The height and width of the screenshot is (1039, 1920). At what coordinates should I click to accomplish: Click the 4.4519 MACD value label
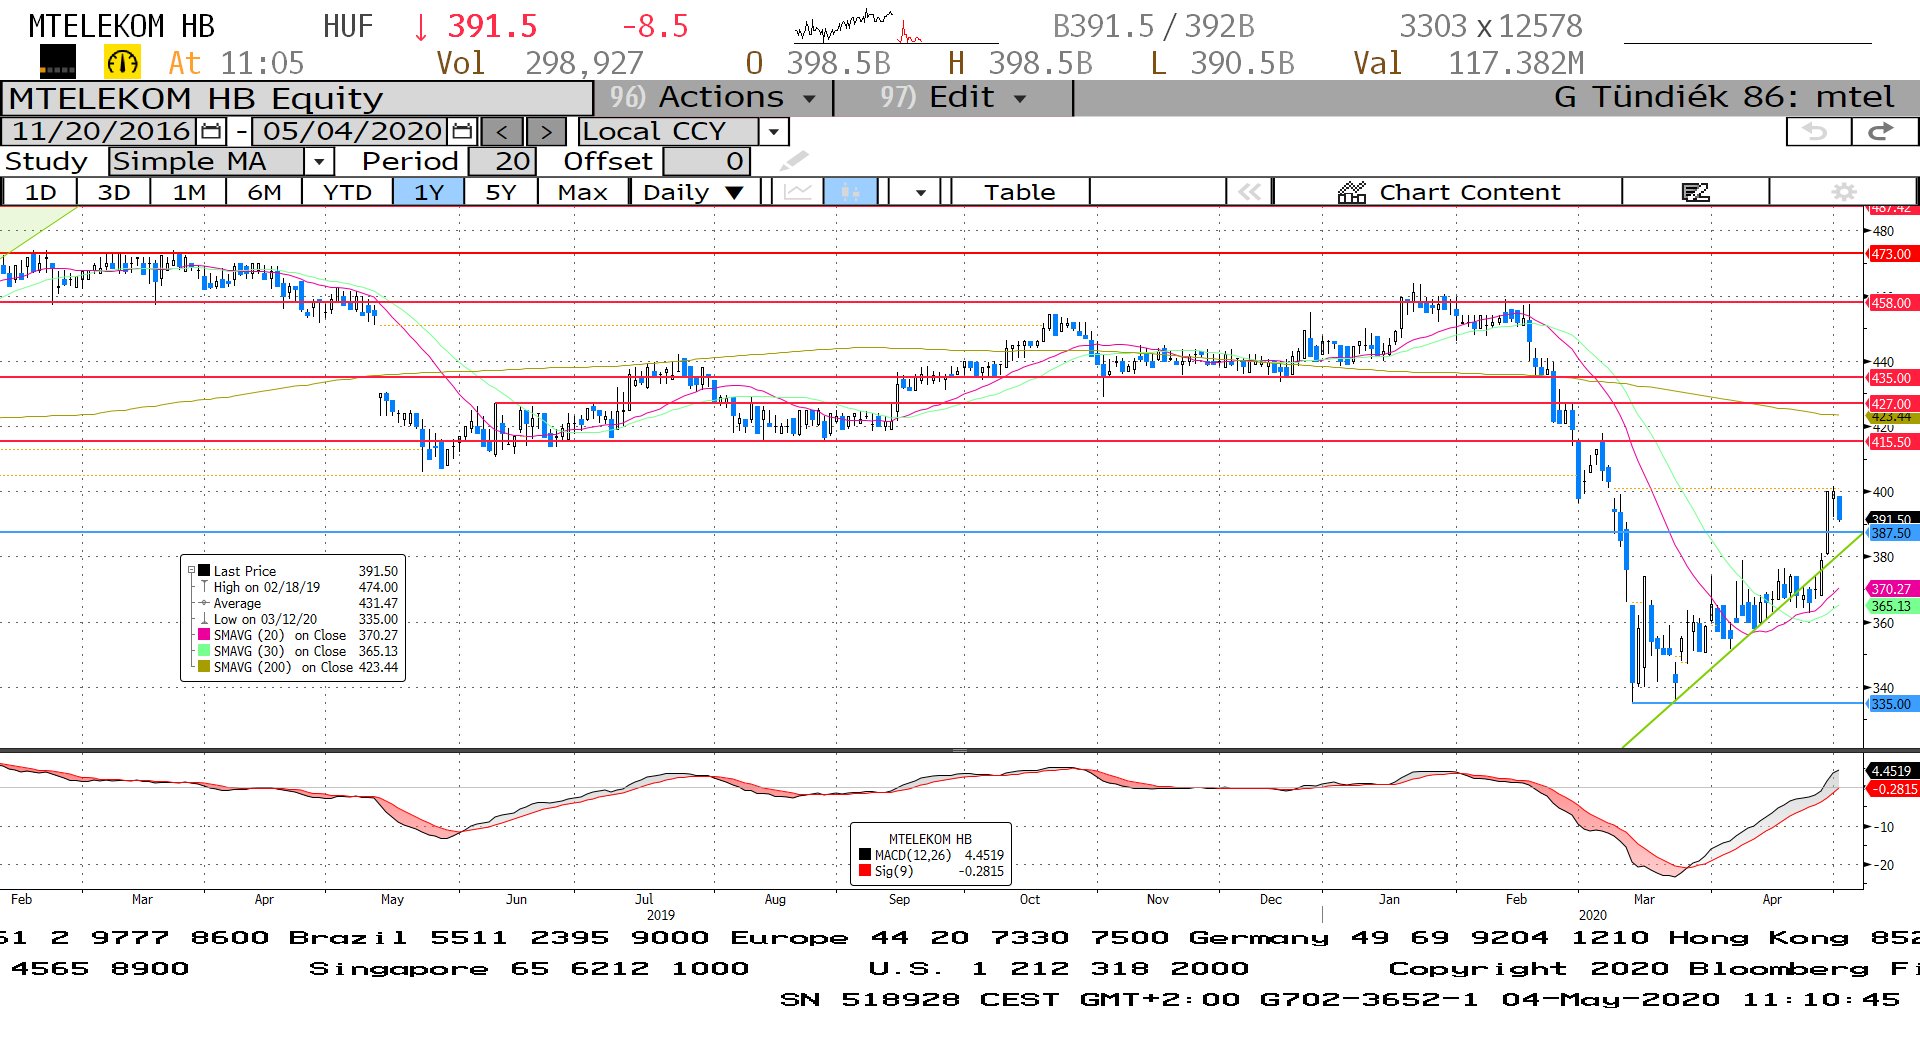[1892, 771]
